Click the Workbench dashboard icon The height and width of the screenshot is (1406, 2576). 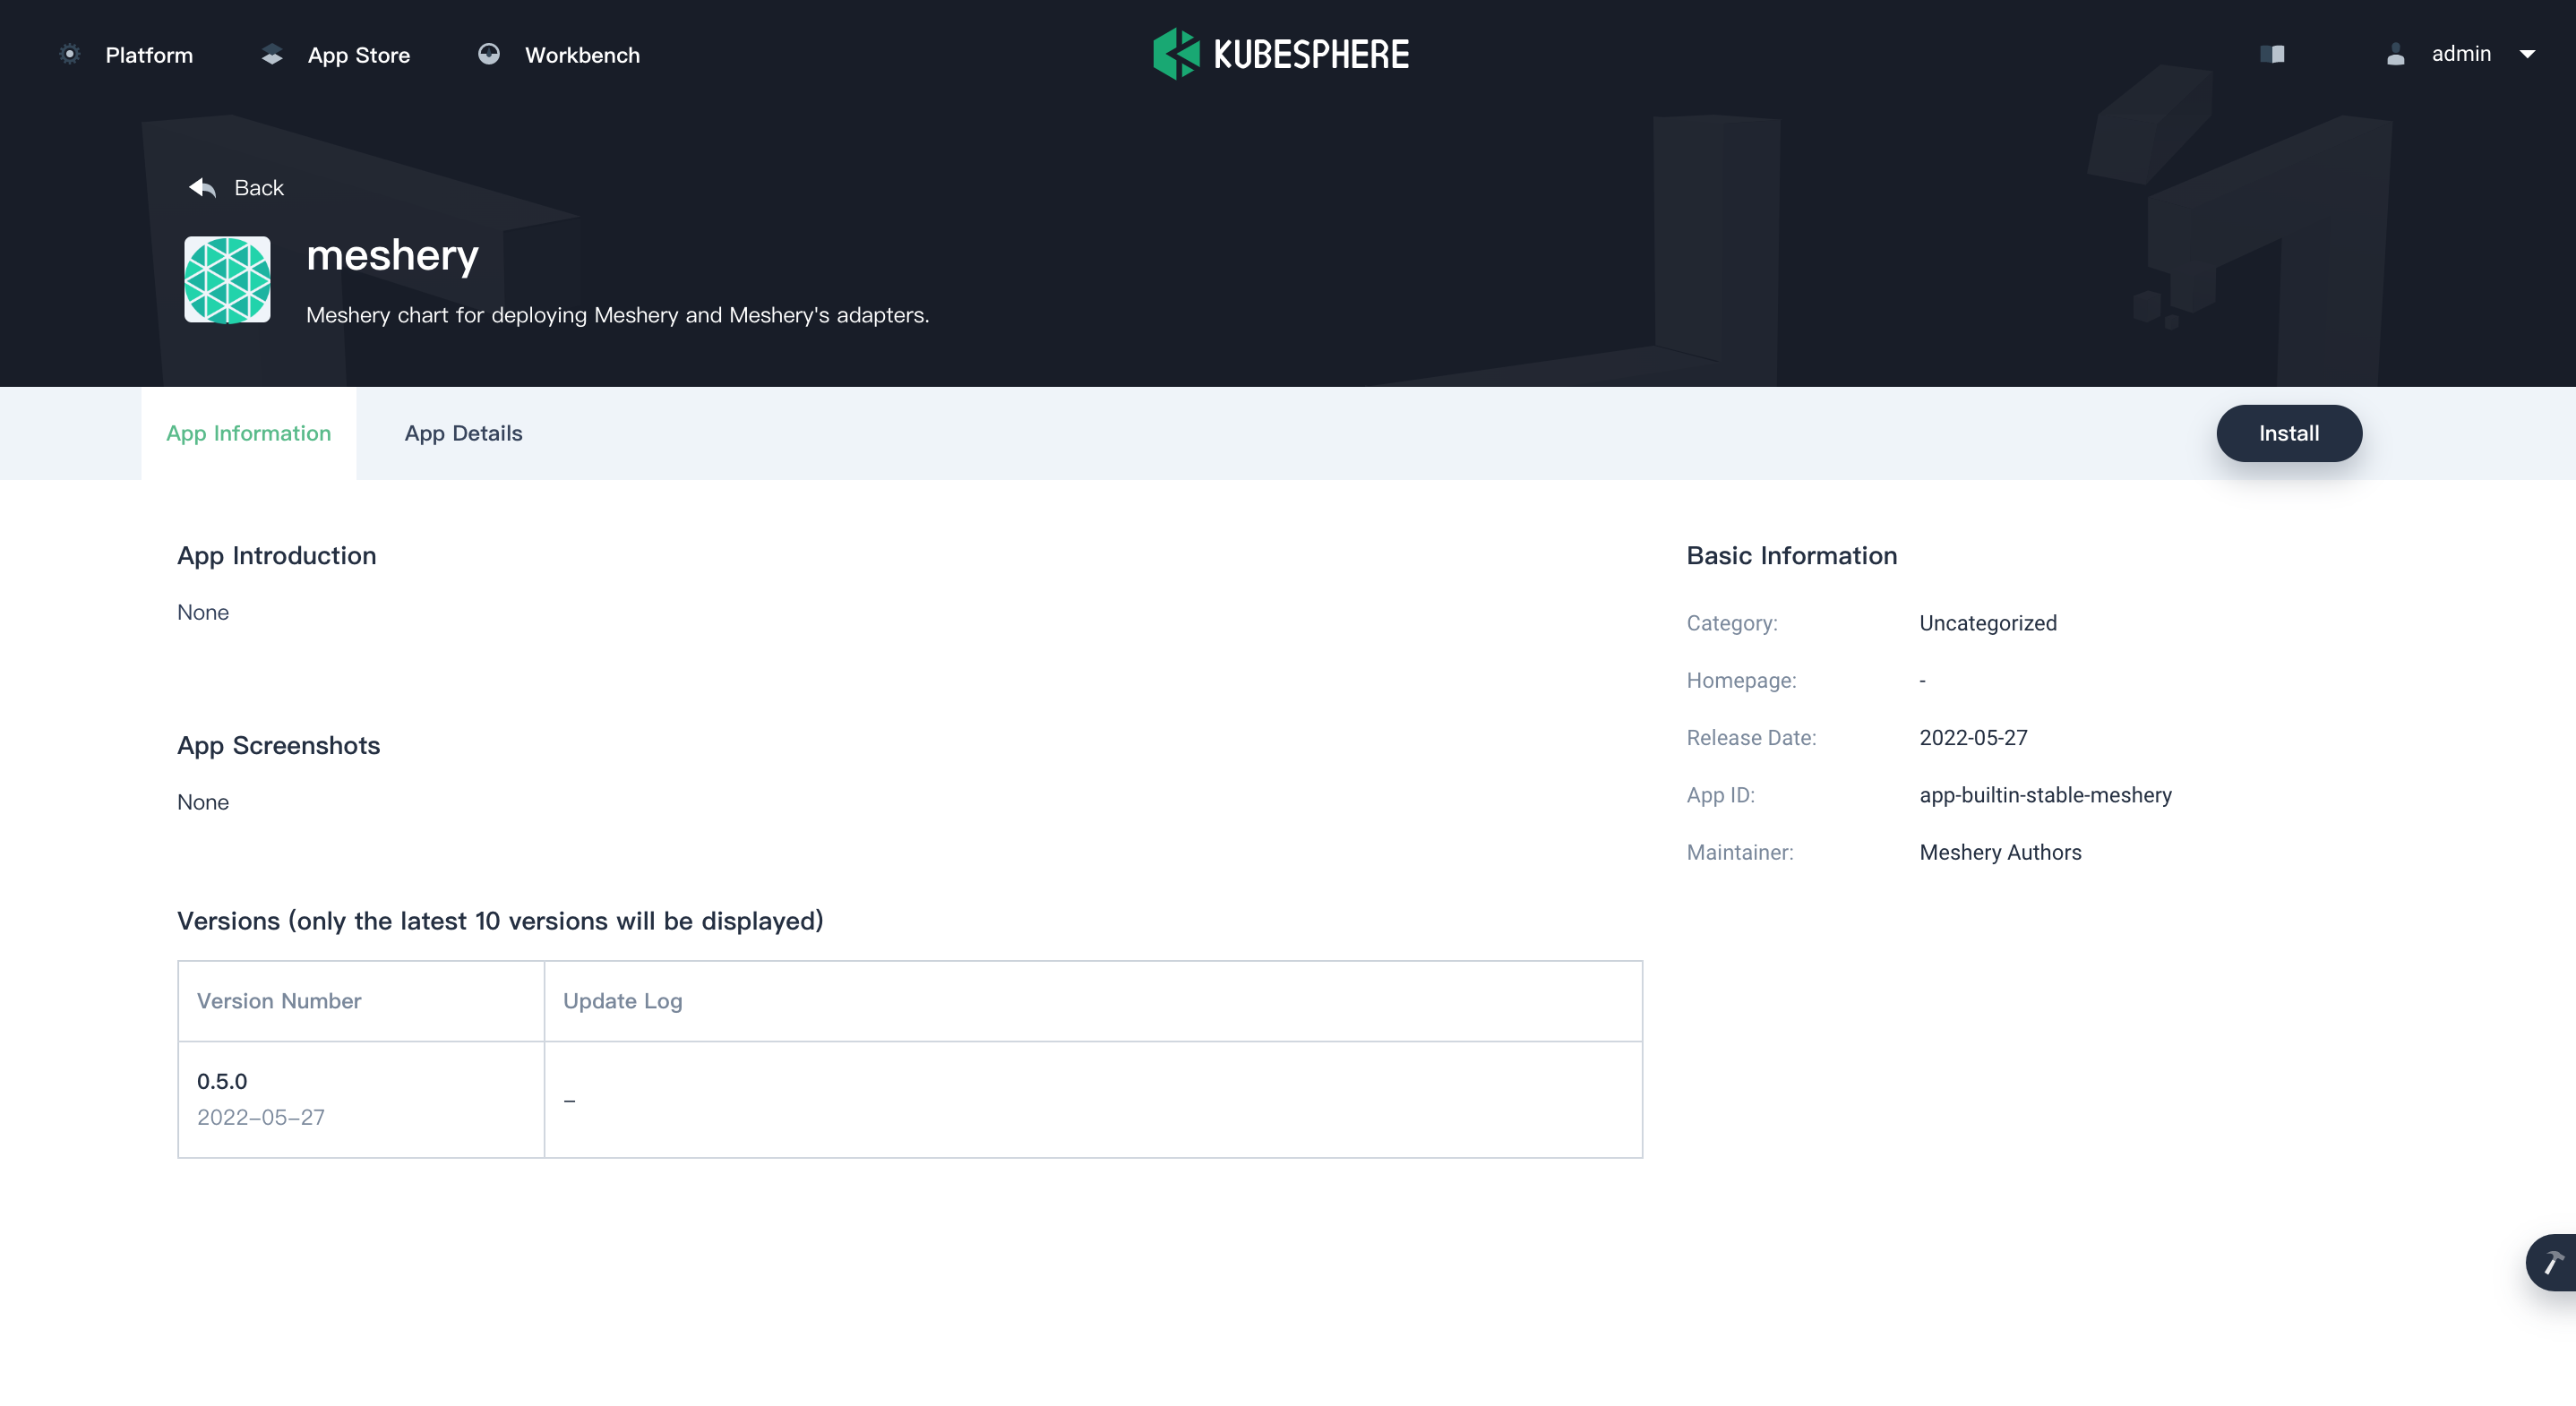point(488,54)
